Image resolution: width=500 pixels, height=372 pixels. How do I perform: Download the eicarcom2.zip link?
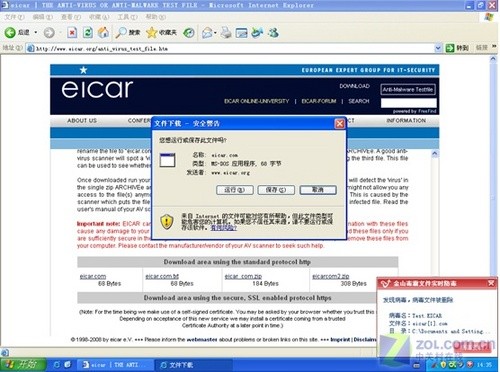point(331,276)
